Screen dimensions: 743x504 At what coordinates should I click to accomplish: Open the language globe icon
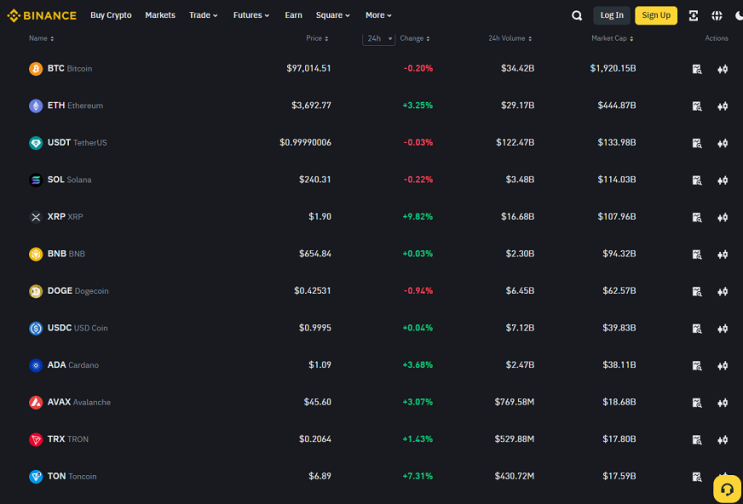tap(717, 16)
